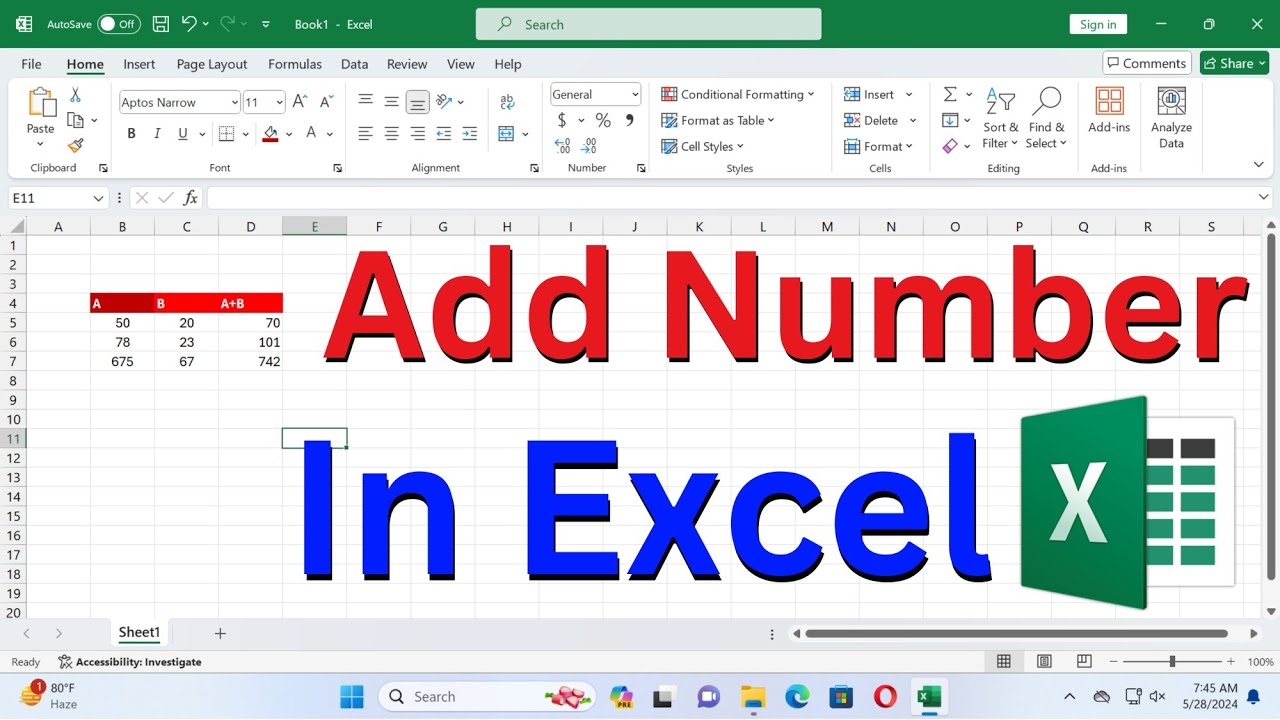The height and width of the screenshot is (720, 1280).
Task: Expand Cell Styles menu
Action: [x=703, y=146]
